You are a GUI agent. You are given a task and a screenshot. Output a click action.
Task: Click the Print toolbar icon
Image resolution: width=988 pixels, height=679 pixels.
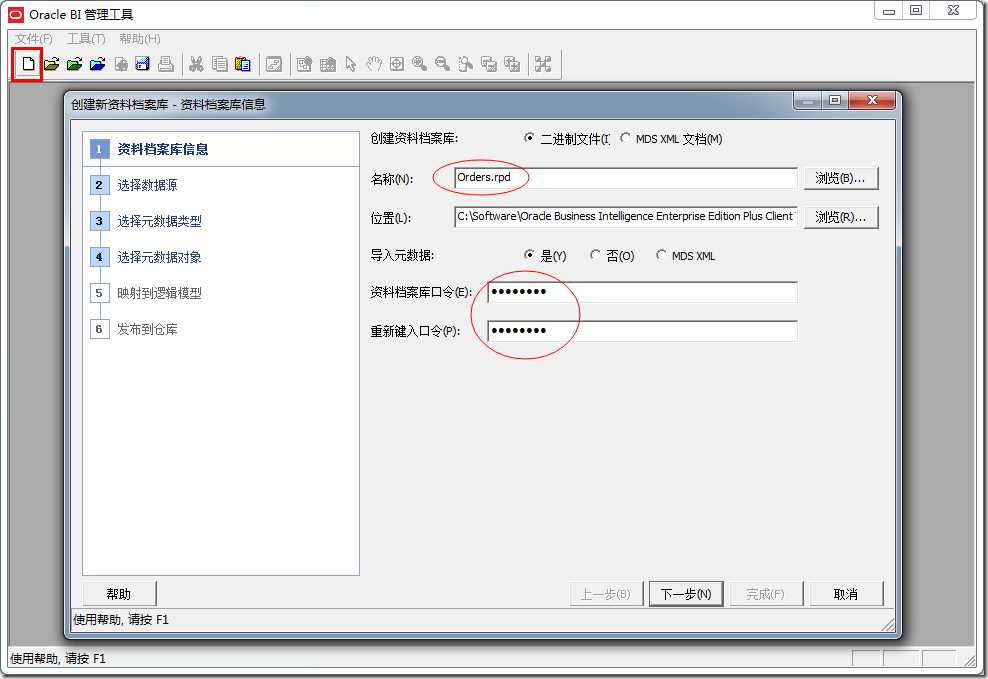[x=166, y=64]
